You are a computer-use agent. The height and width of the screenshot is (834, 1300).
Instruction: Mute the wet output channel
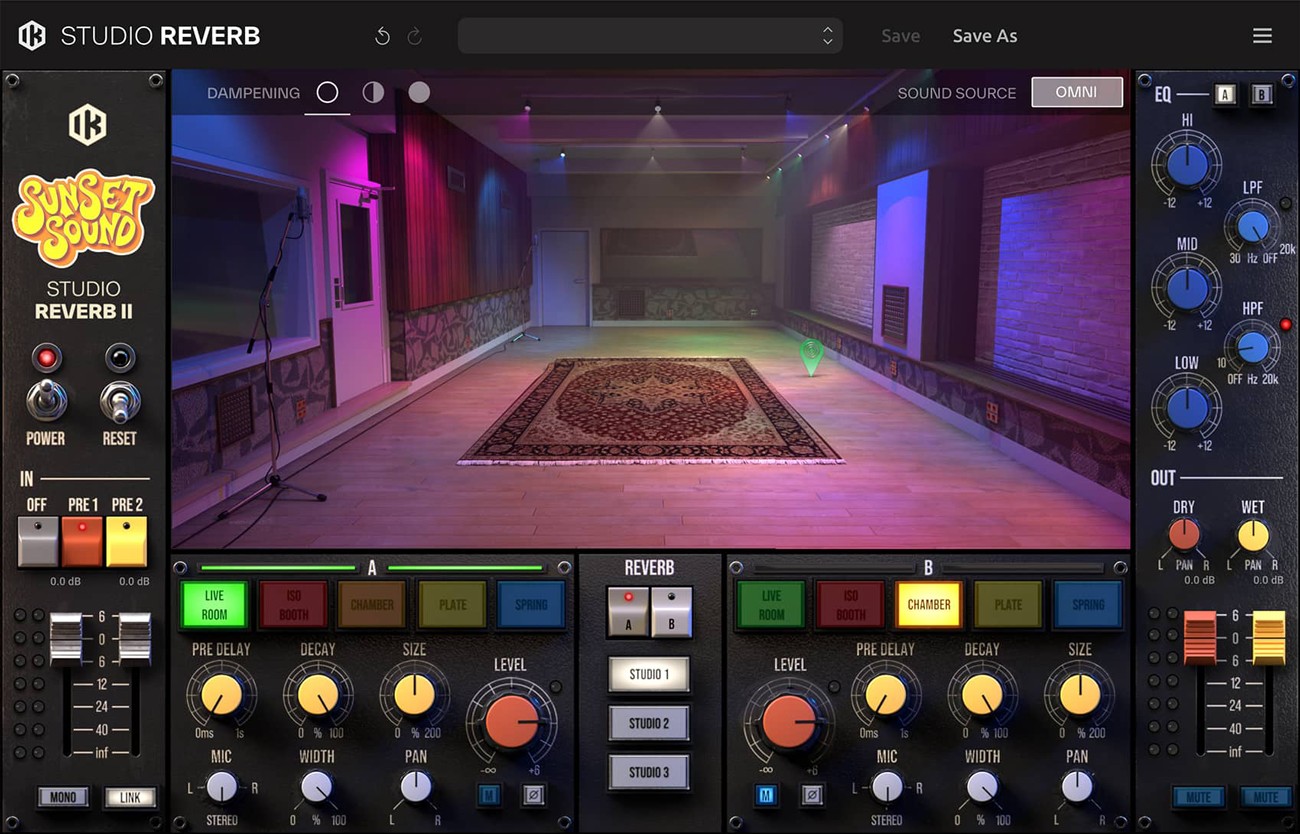[x=1266, y=796]
